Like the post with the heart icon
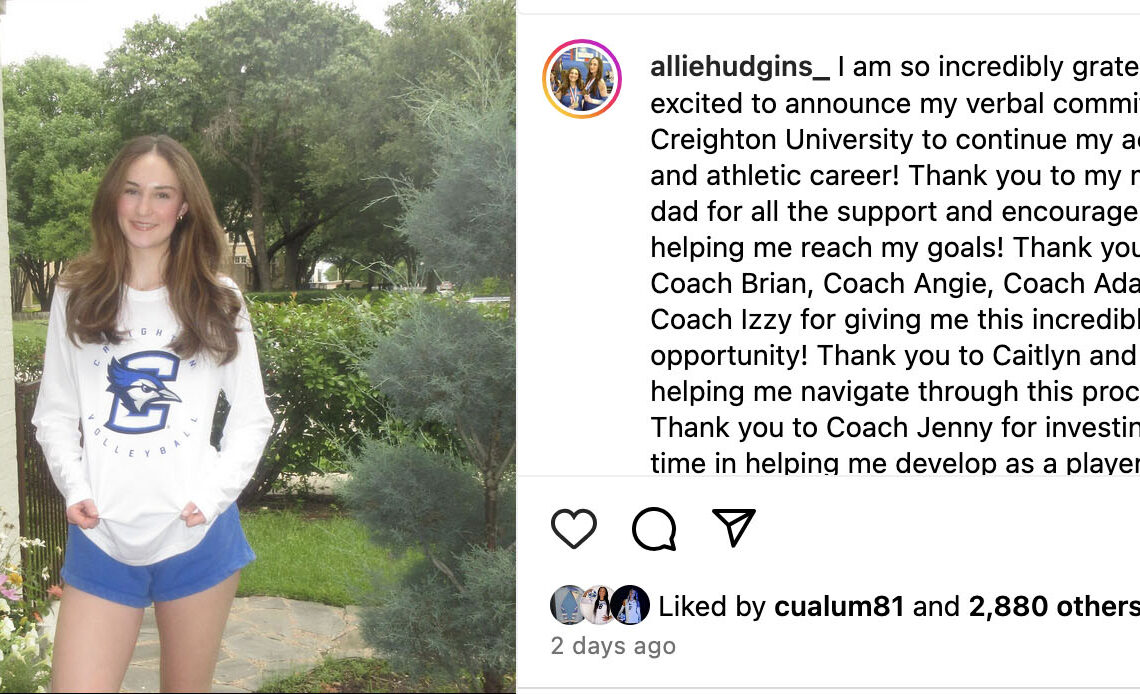Viewport: 1140px width, 694px height. pyautogui.click(x=574, y=528)
